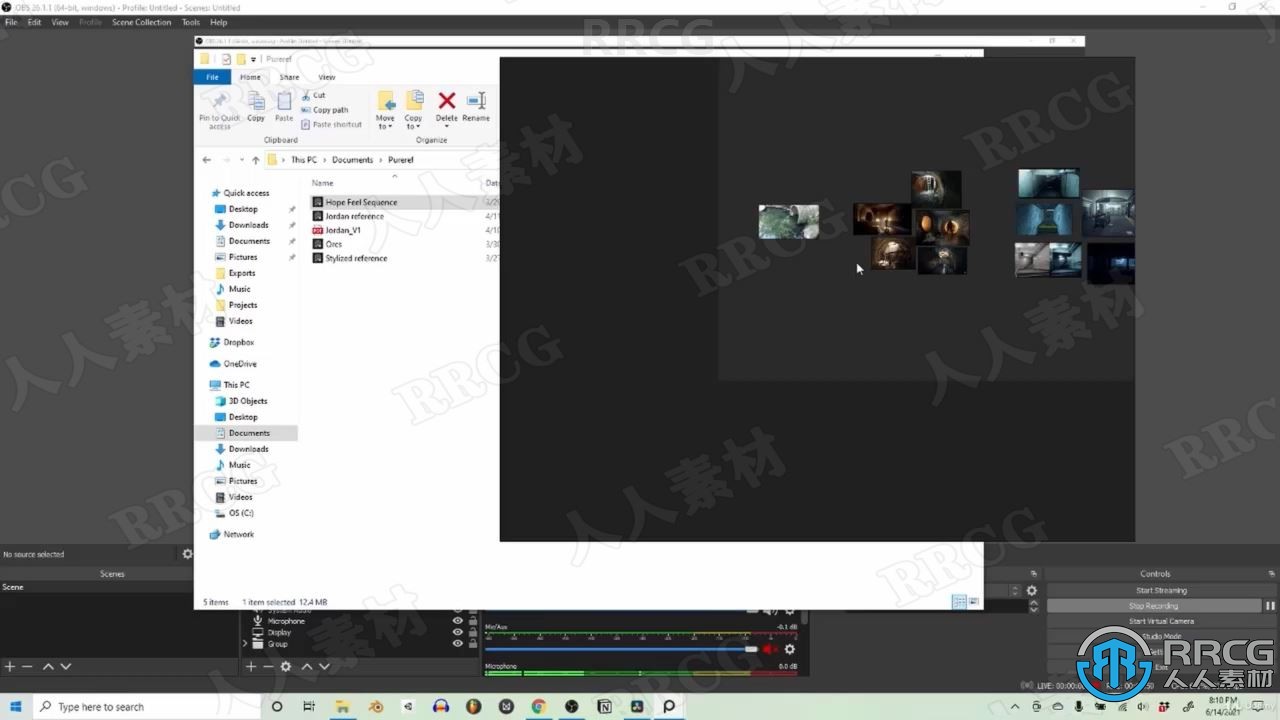1280x720 pixels.
Task: Click the Type here to search box
Action: tap(147, 706)
